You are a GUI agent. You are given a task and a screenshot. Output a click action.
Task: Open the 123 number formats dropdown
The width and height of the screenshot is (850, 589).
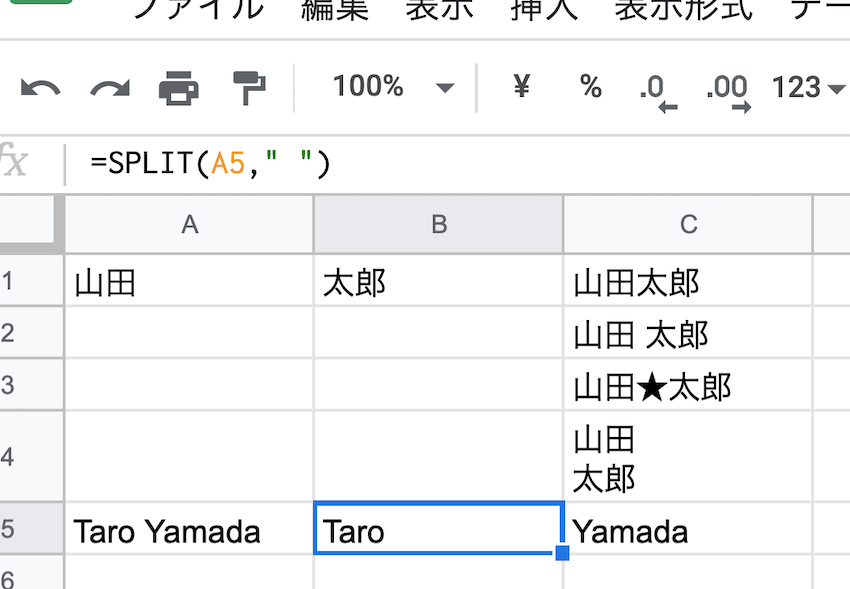pyautogui.click(x=808, y=88)
